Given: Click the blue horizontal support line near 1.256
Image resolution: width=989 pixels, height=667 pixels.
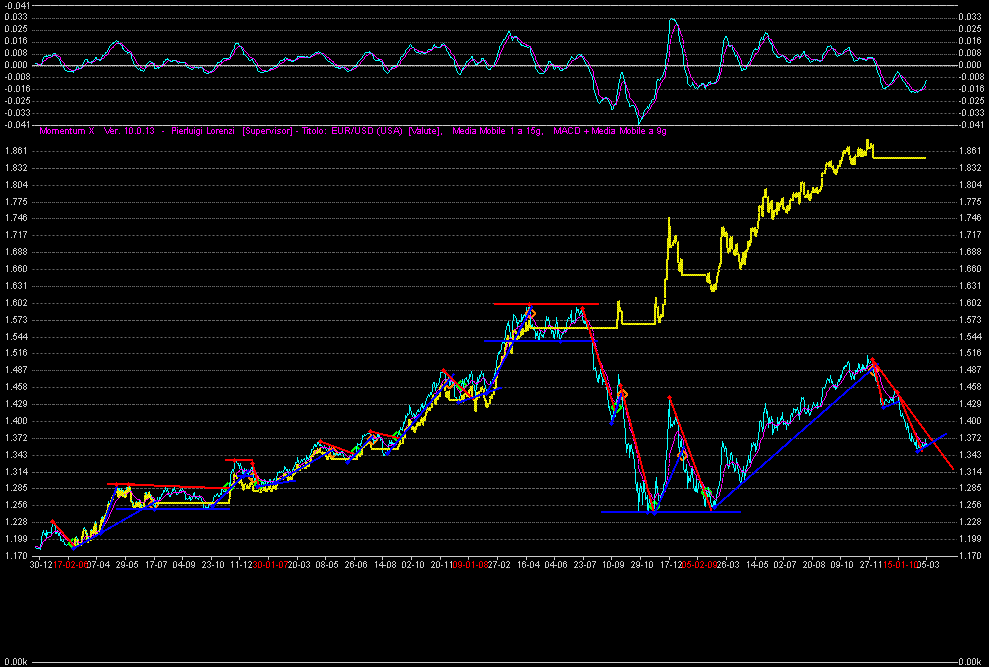Looking at the screenshot, I should (x=670, y=512).
